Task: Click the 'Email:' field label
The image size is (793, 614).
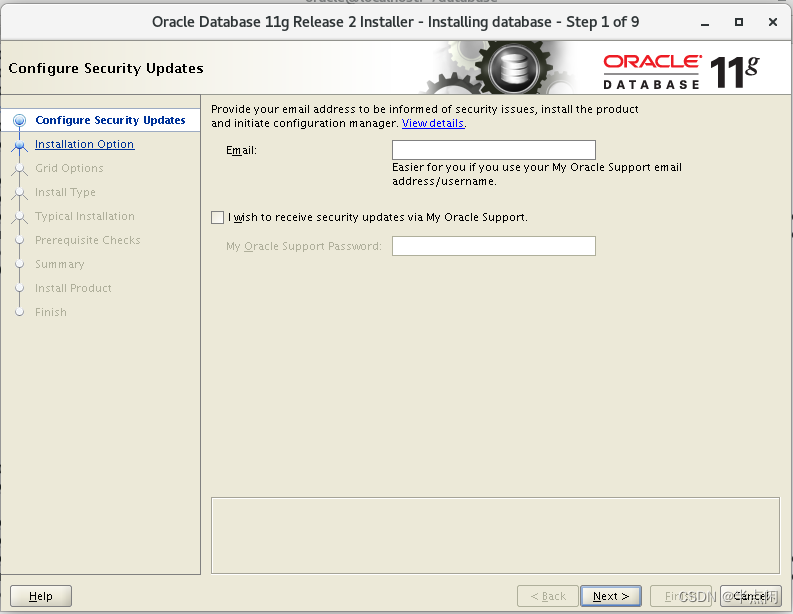Action: pyautogui.click(x=241, y=150)
